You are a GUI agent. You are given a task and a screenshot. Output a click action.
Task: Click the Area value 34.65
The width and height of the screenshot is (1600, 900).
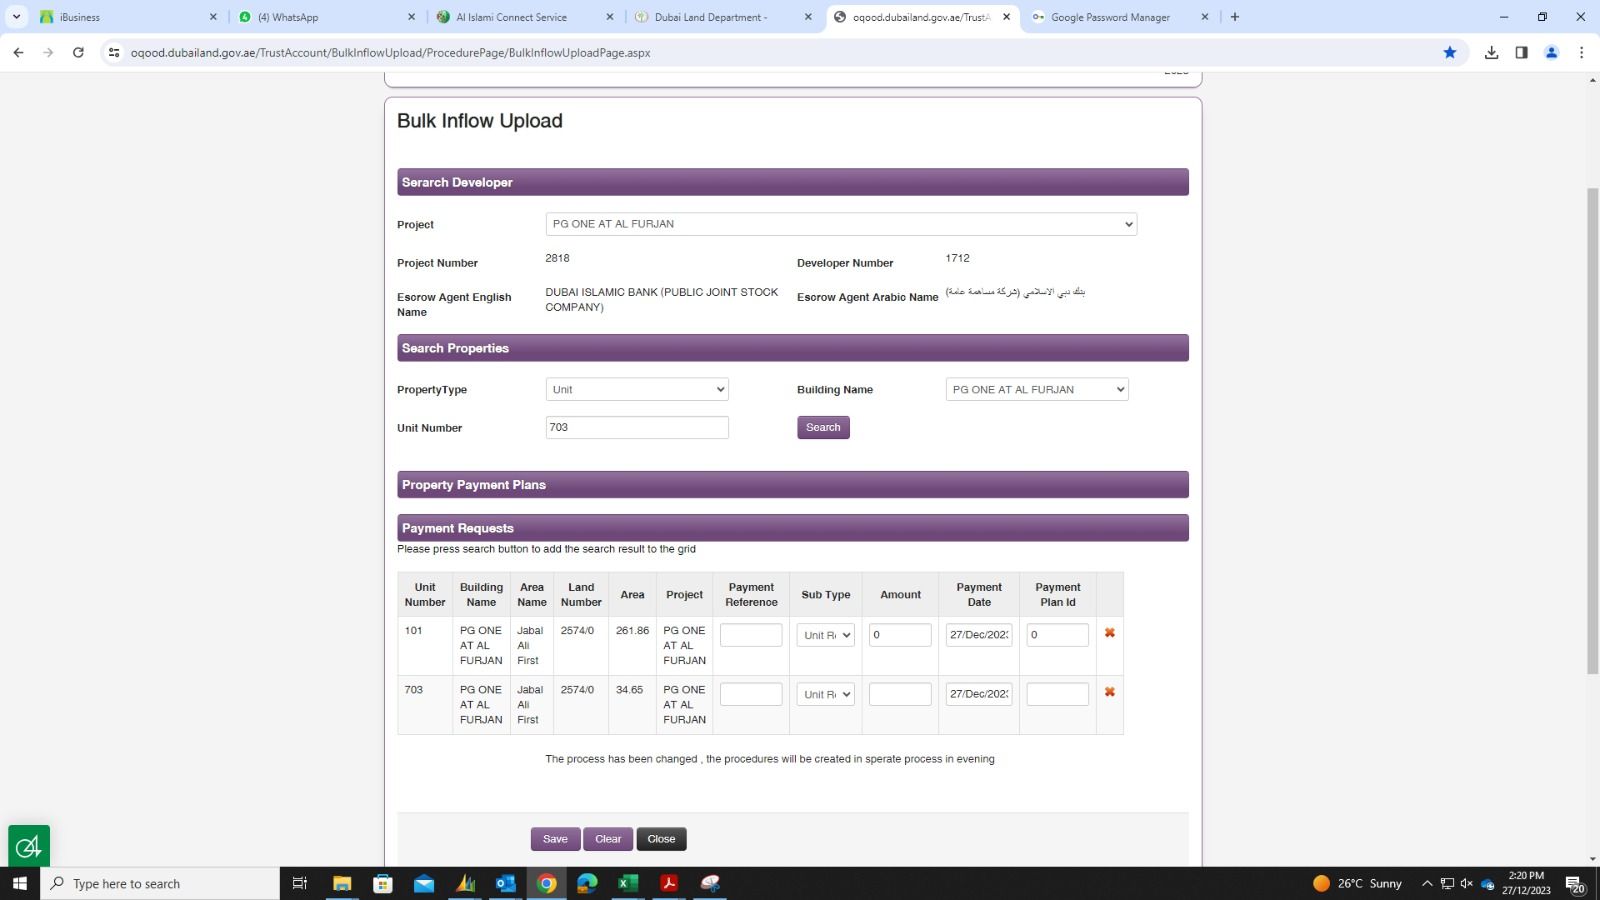pos(629,690)
